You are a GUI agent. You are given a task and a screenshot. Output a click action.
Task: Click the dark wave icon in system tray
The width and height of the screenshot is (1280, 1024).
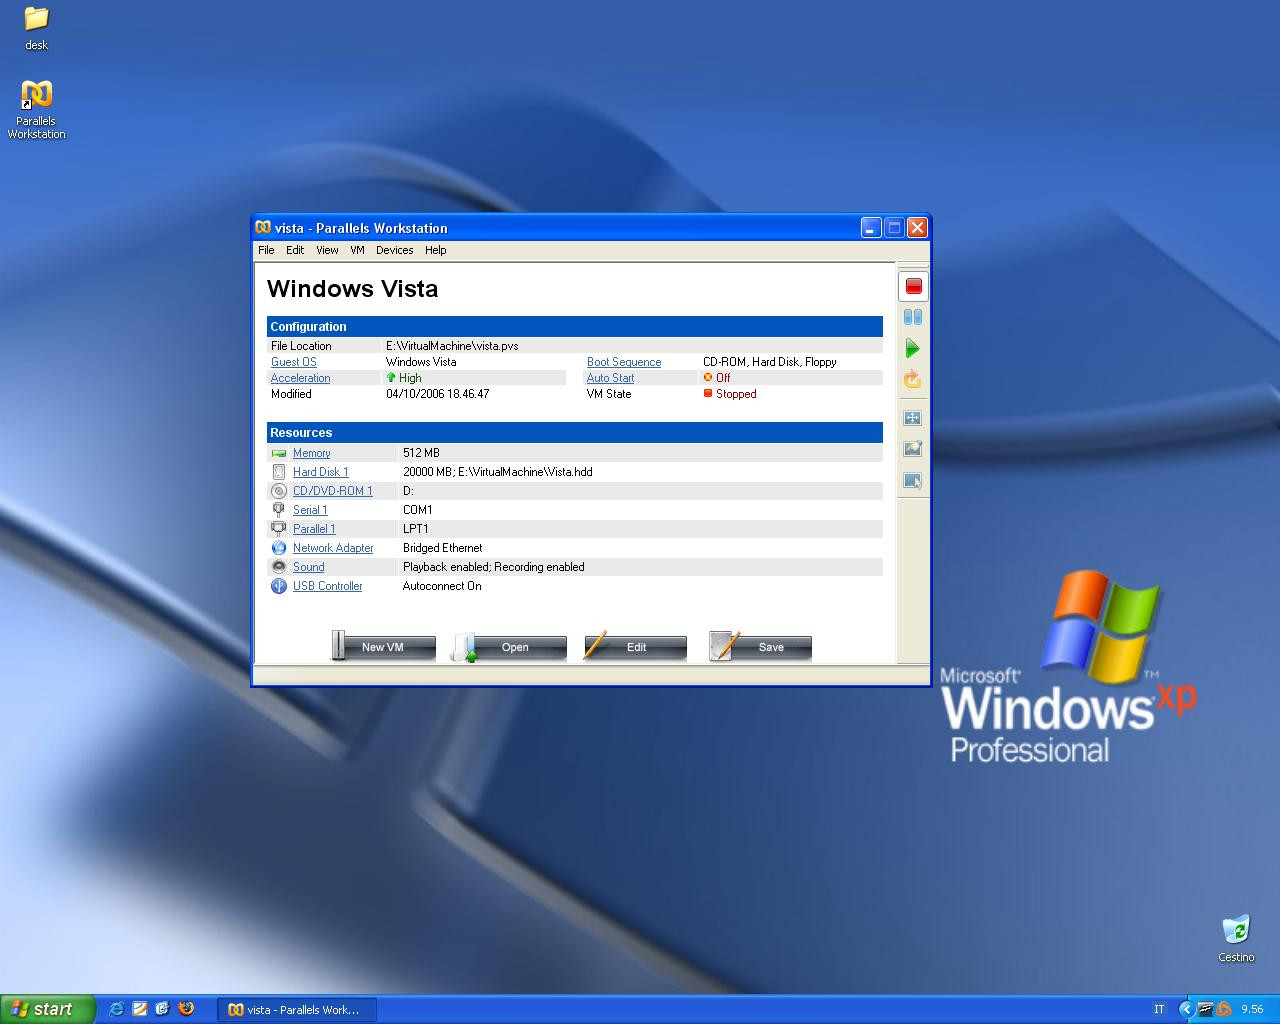click(1206, 1009)
